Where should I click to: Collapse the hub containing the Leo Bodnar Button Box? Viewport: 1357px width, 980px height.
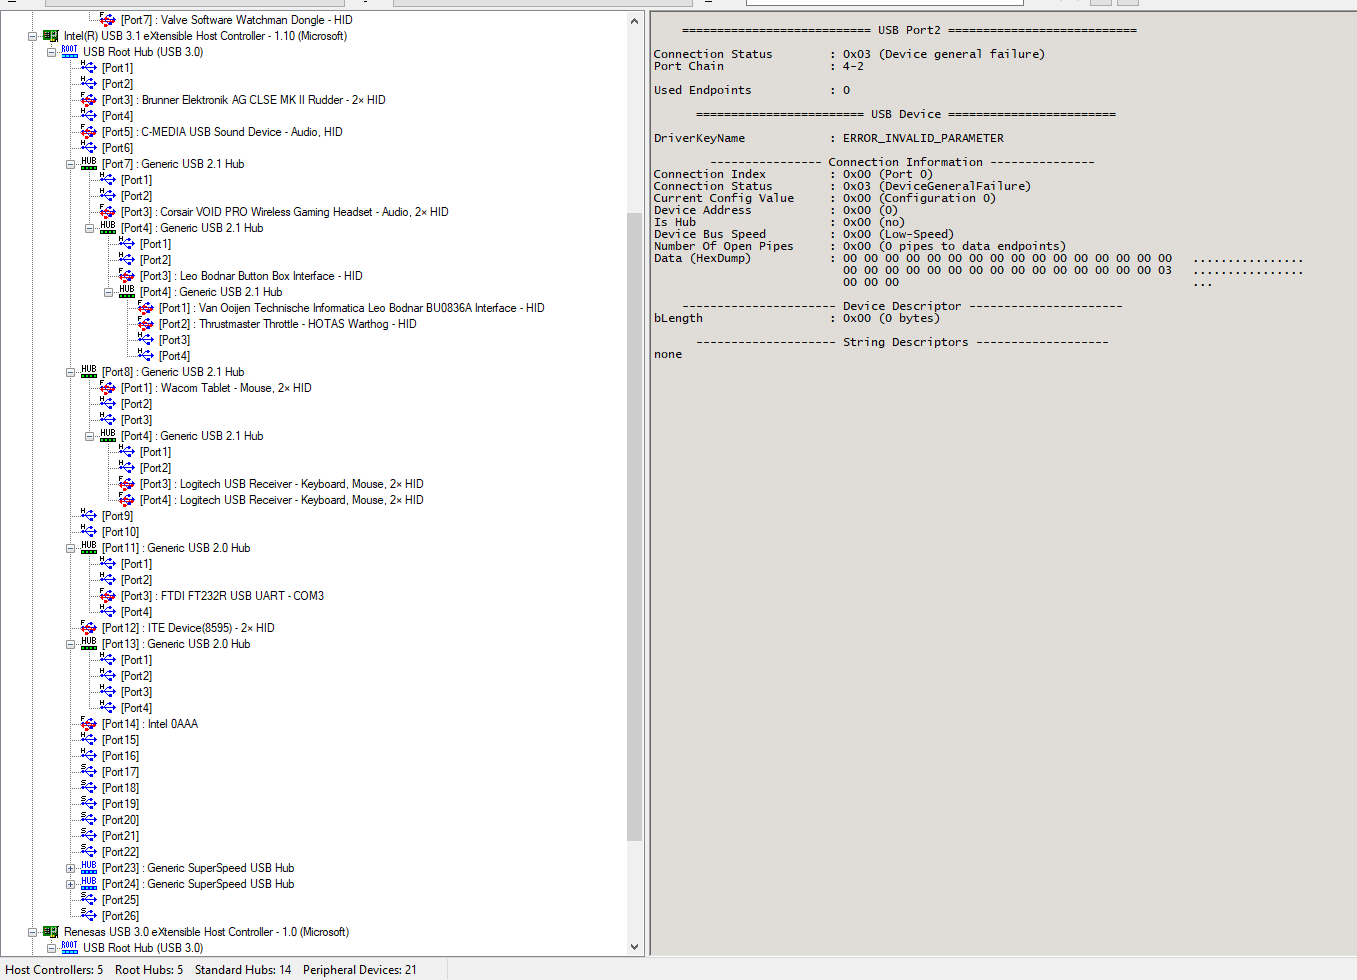click(x=89, y=228)
